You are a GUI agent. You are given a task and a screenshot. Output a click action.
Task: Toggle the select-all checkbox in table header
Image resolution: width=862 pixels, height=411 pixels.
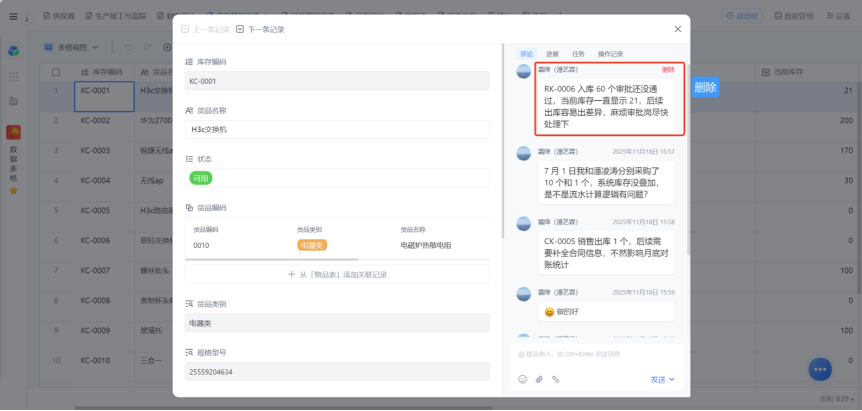[56, 72]
